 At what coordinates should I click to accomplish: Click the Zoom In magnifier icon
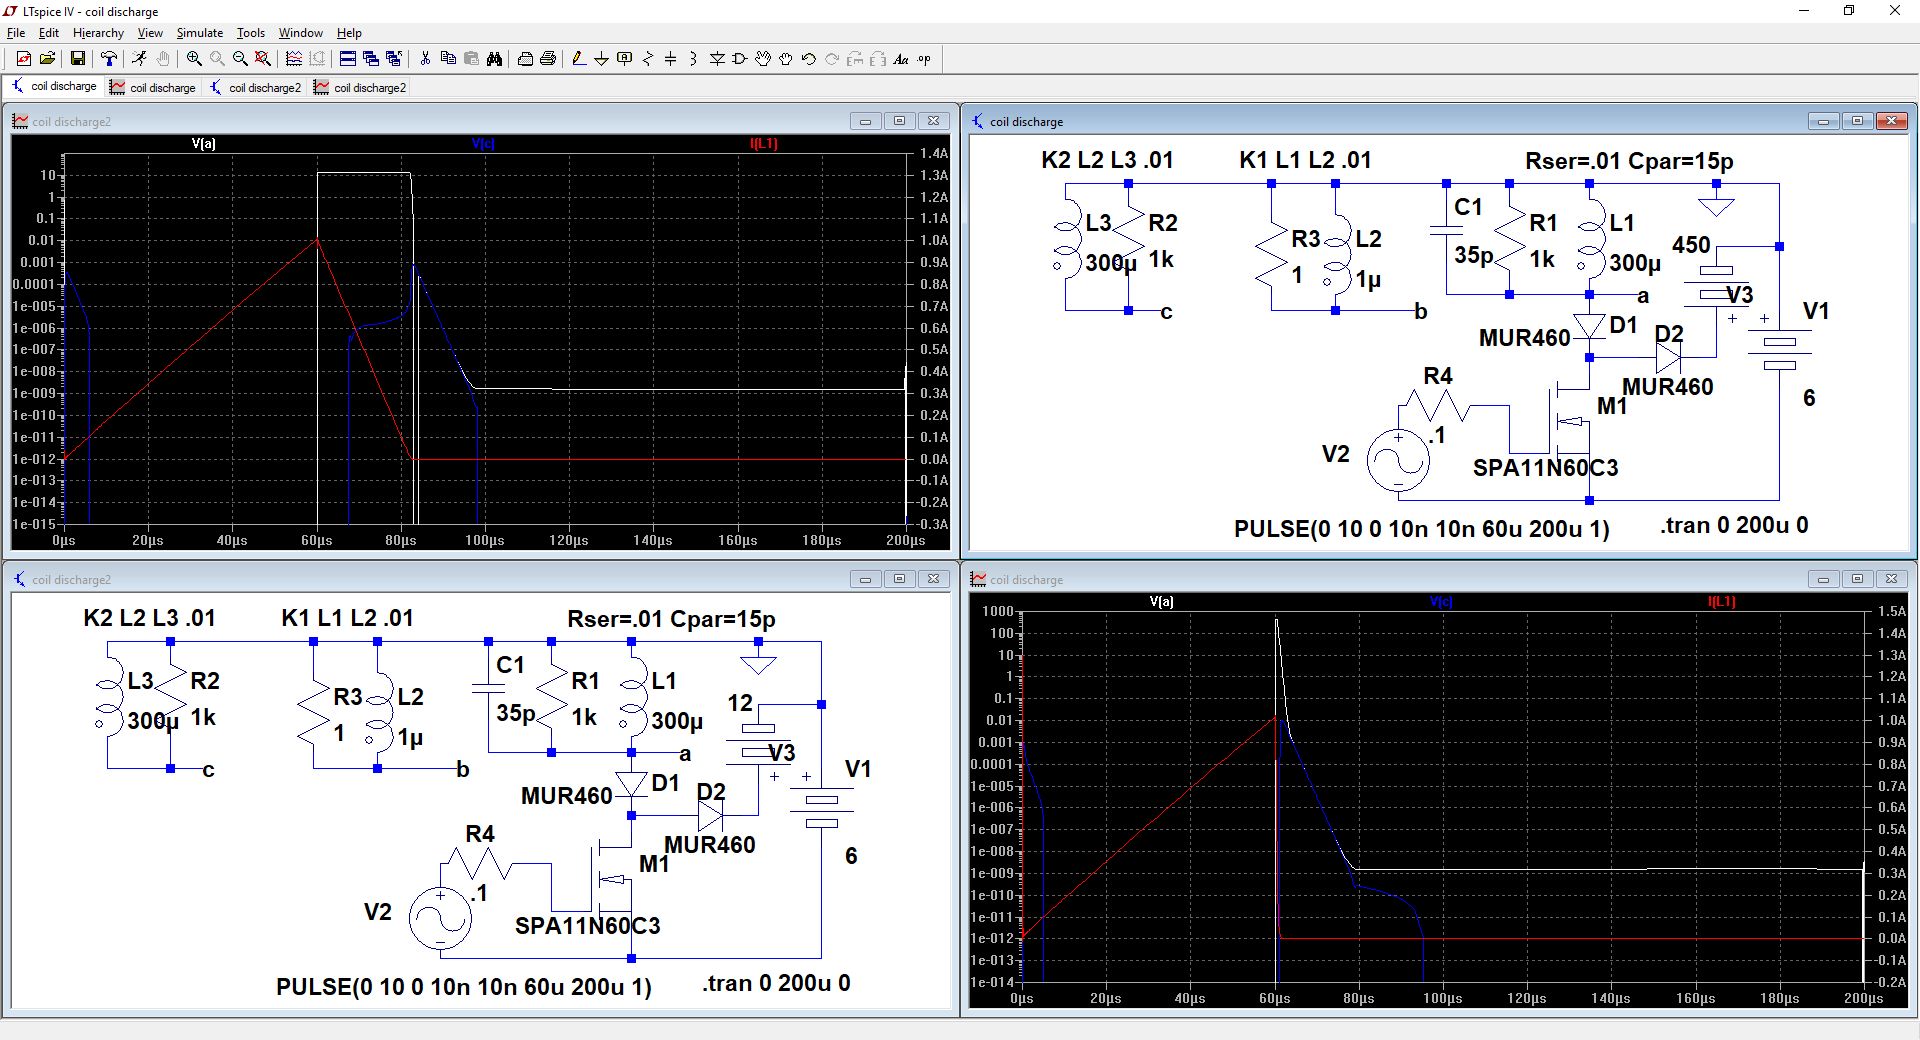(194, 59)
